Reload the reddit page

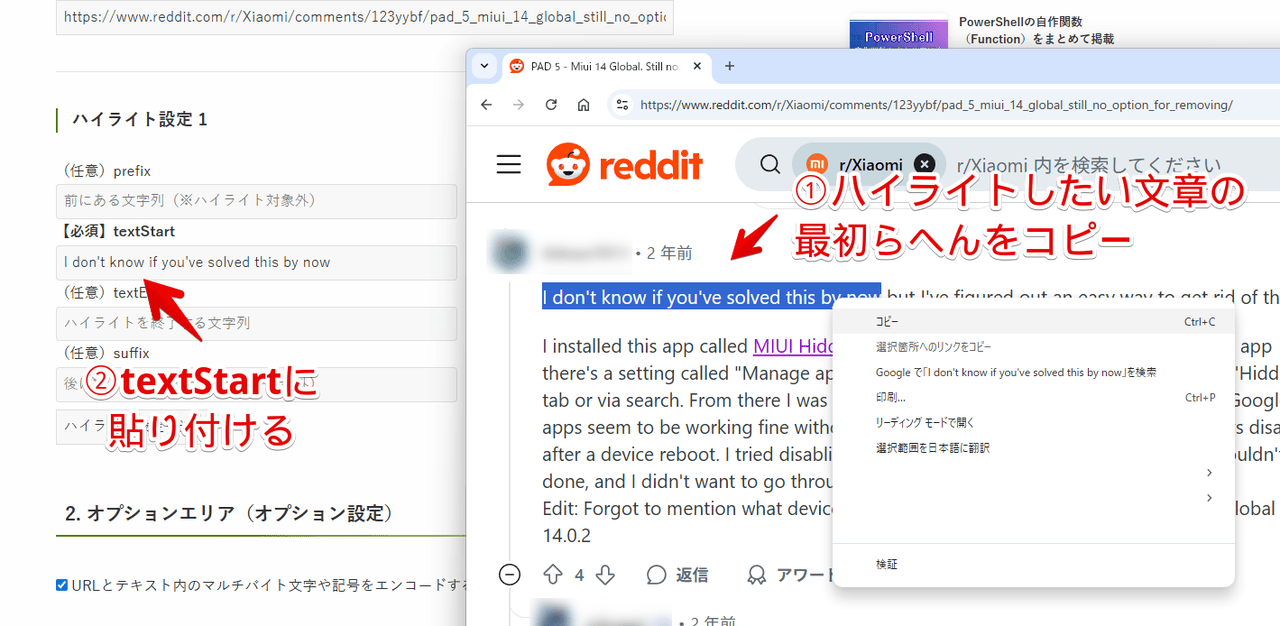(x=551, y=104)
